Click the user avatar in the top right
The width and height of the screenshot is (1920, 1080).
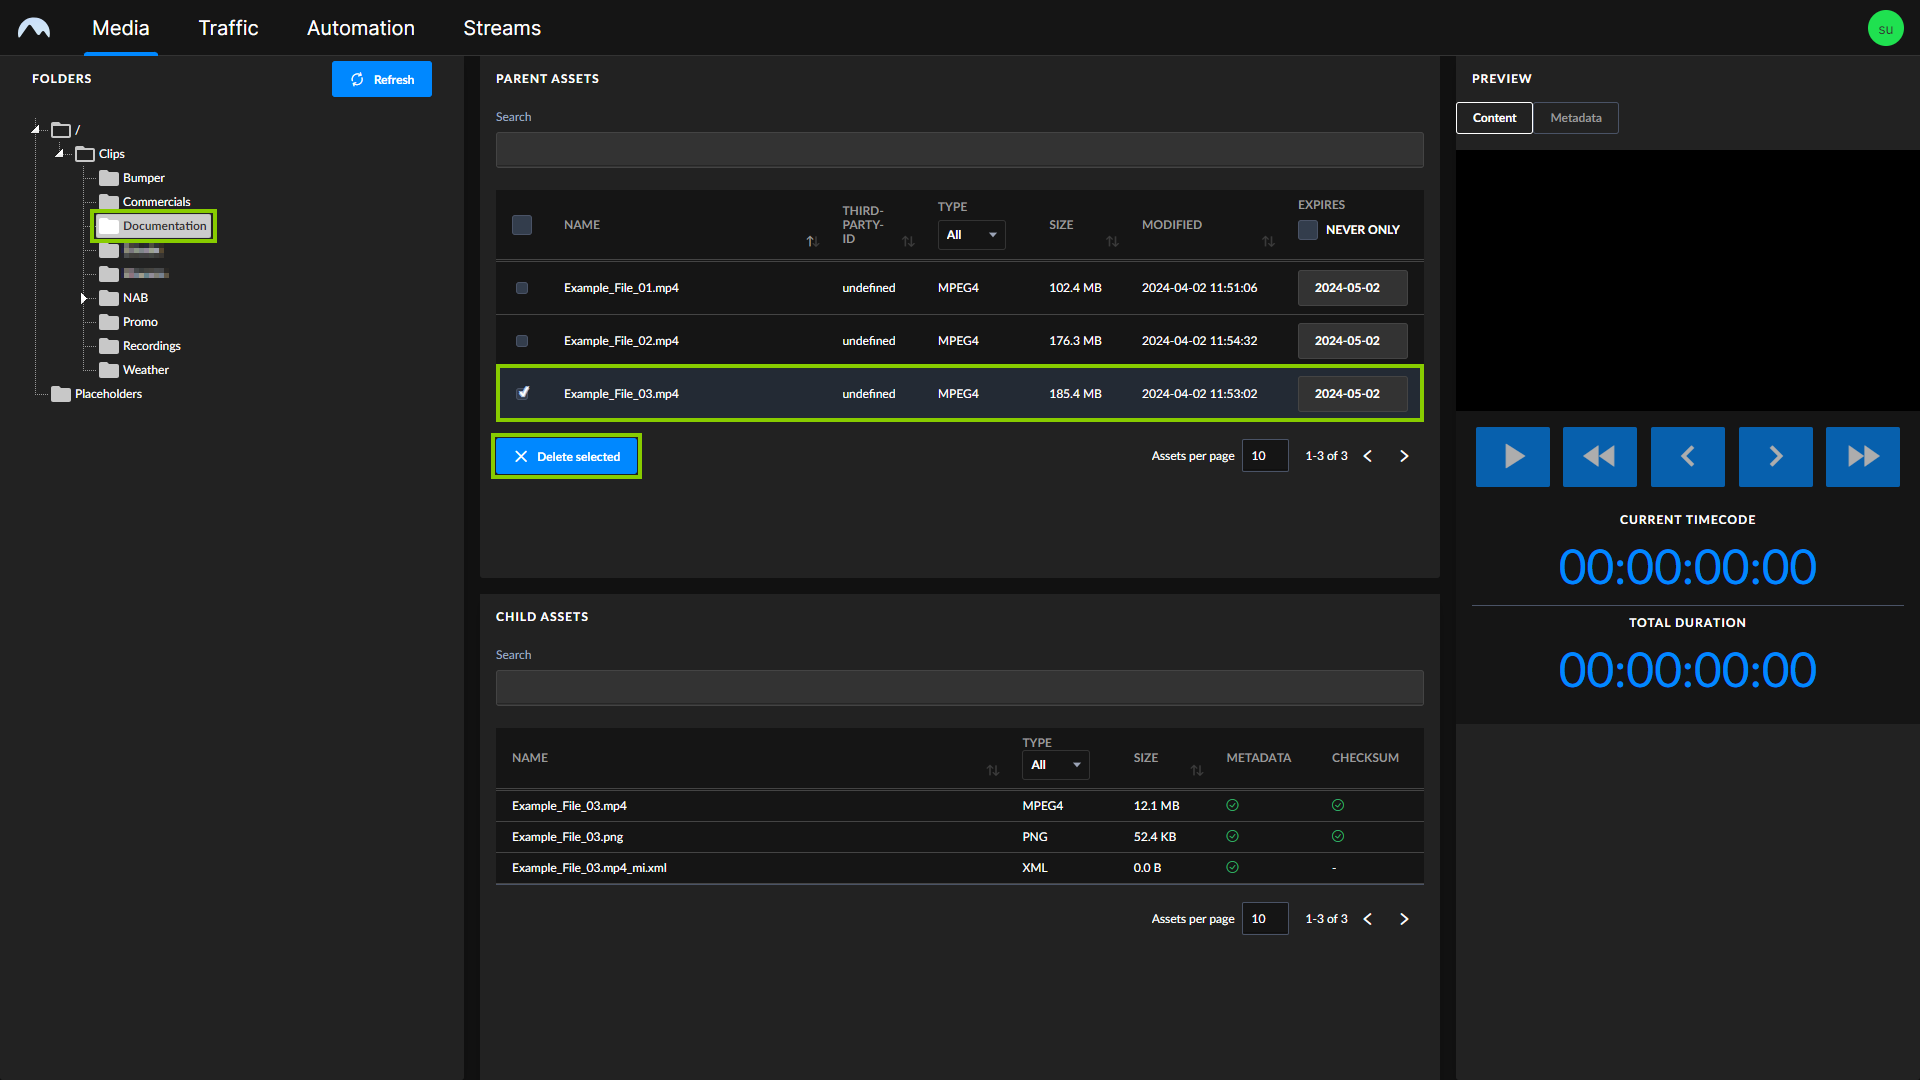1885,27
